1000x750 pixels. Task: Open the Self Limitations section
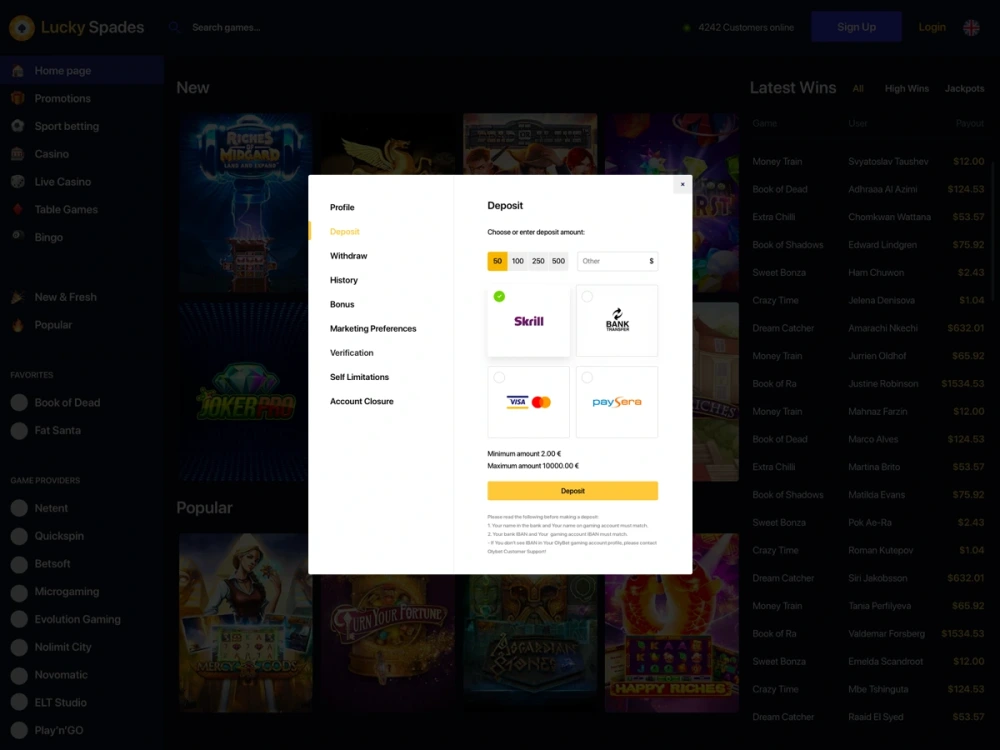[x=359, y=377]
